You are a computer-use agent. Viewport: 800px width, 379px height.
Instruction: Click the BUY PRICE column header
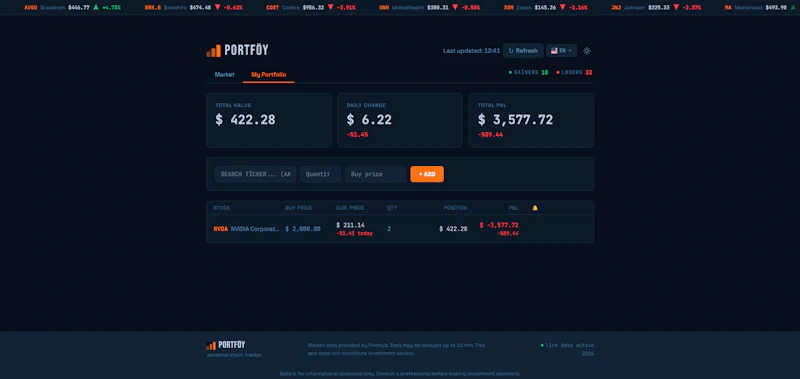[298, 208]
